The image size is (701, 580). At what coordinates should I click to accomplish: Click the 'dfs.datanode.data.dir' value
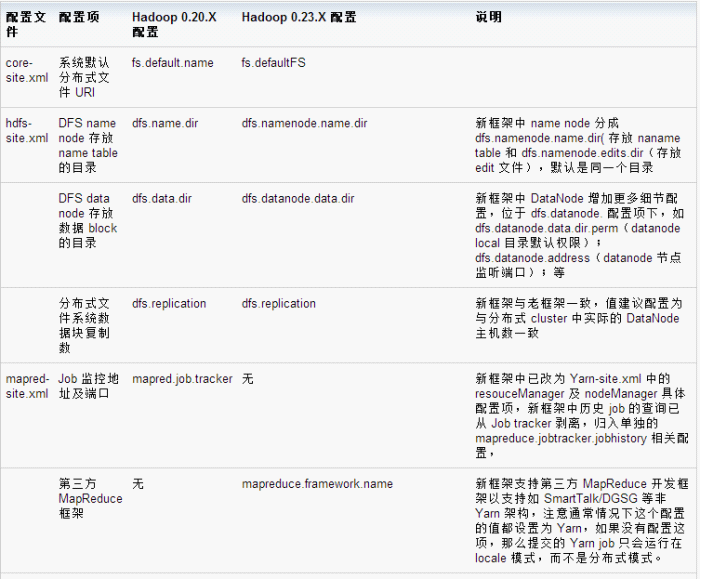click(x=298, y=198)
